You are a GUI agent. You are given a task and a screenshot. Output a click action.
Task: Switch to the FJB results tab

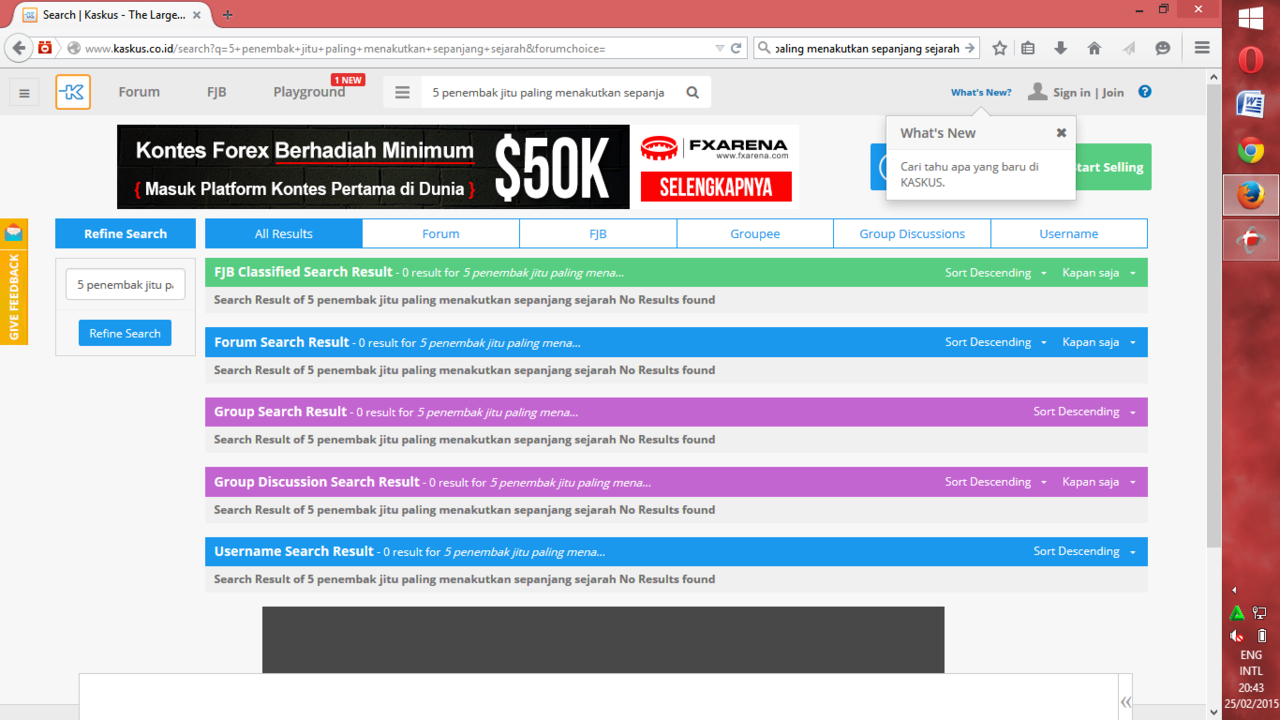[x=598, y=233]
